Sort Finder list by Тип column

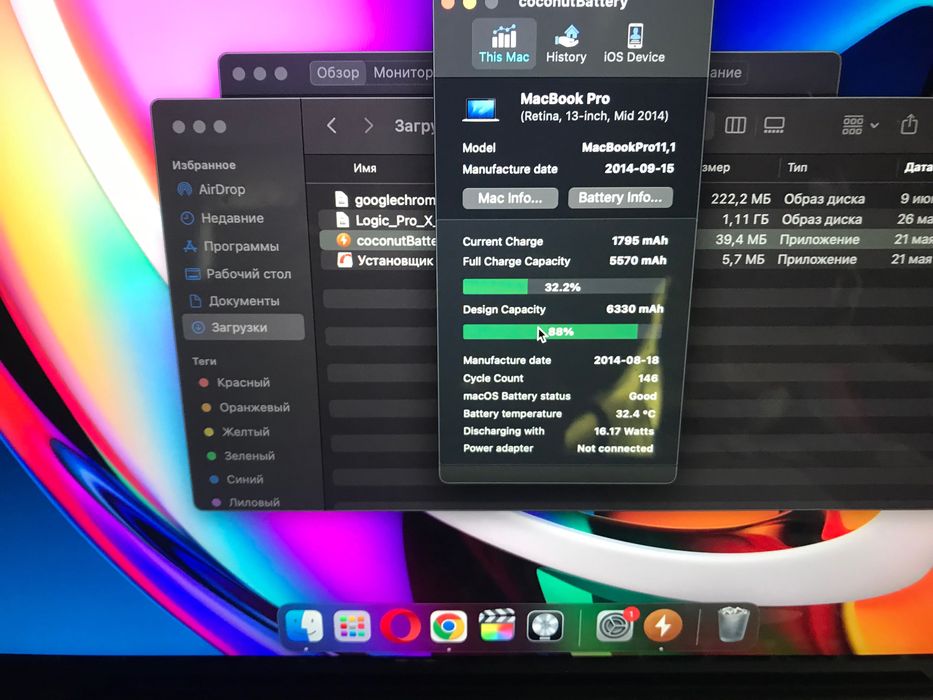click(797, 168)
